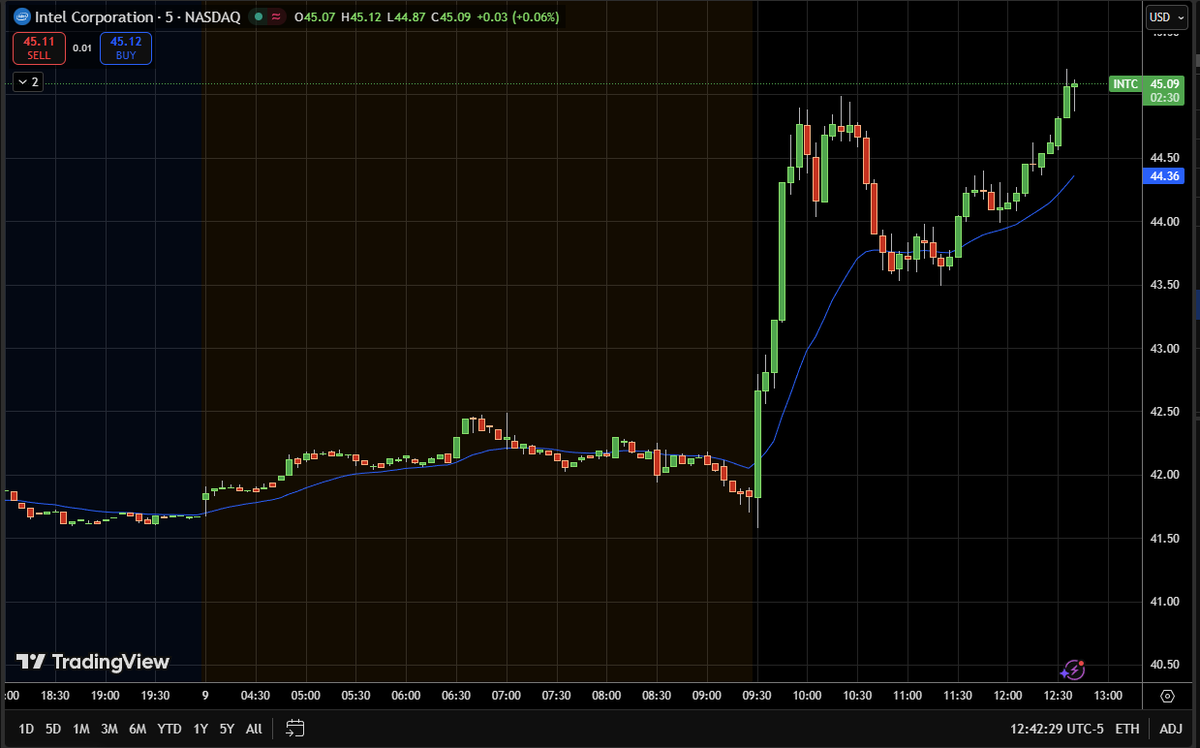Click the 44.50 price scale label
Viewport: 1200px width, 748px height.
point(1165,158)
